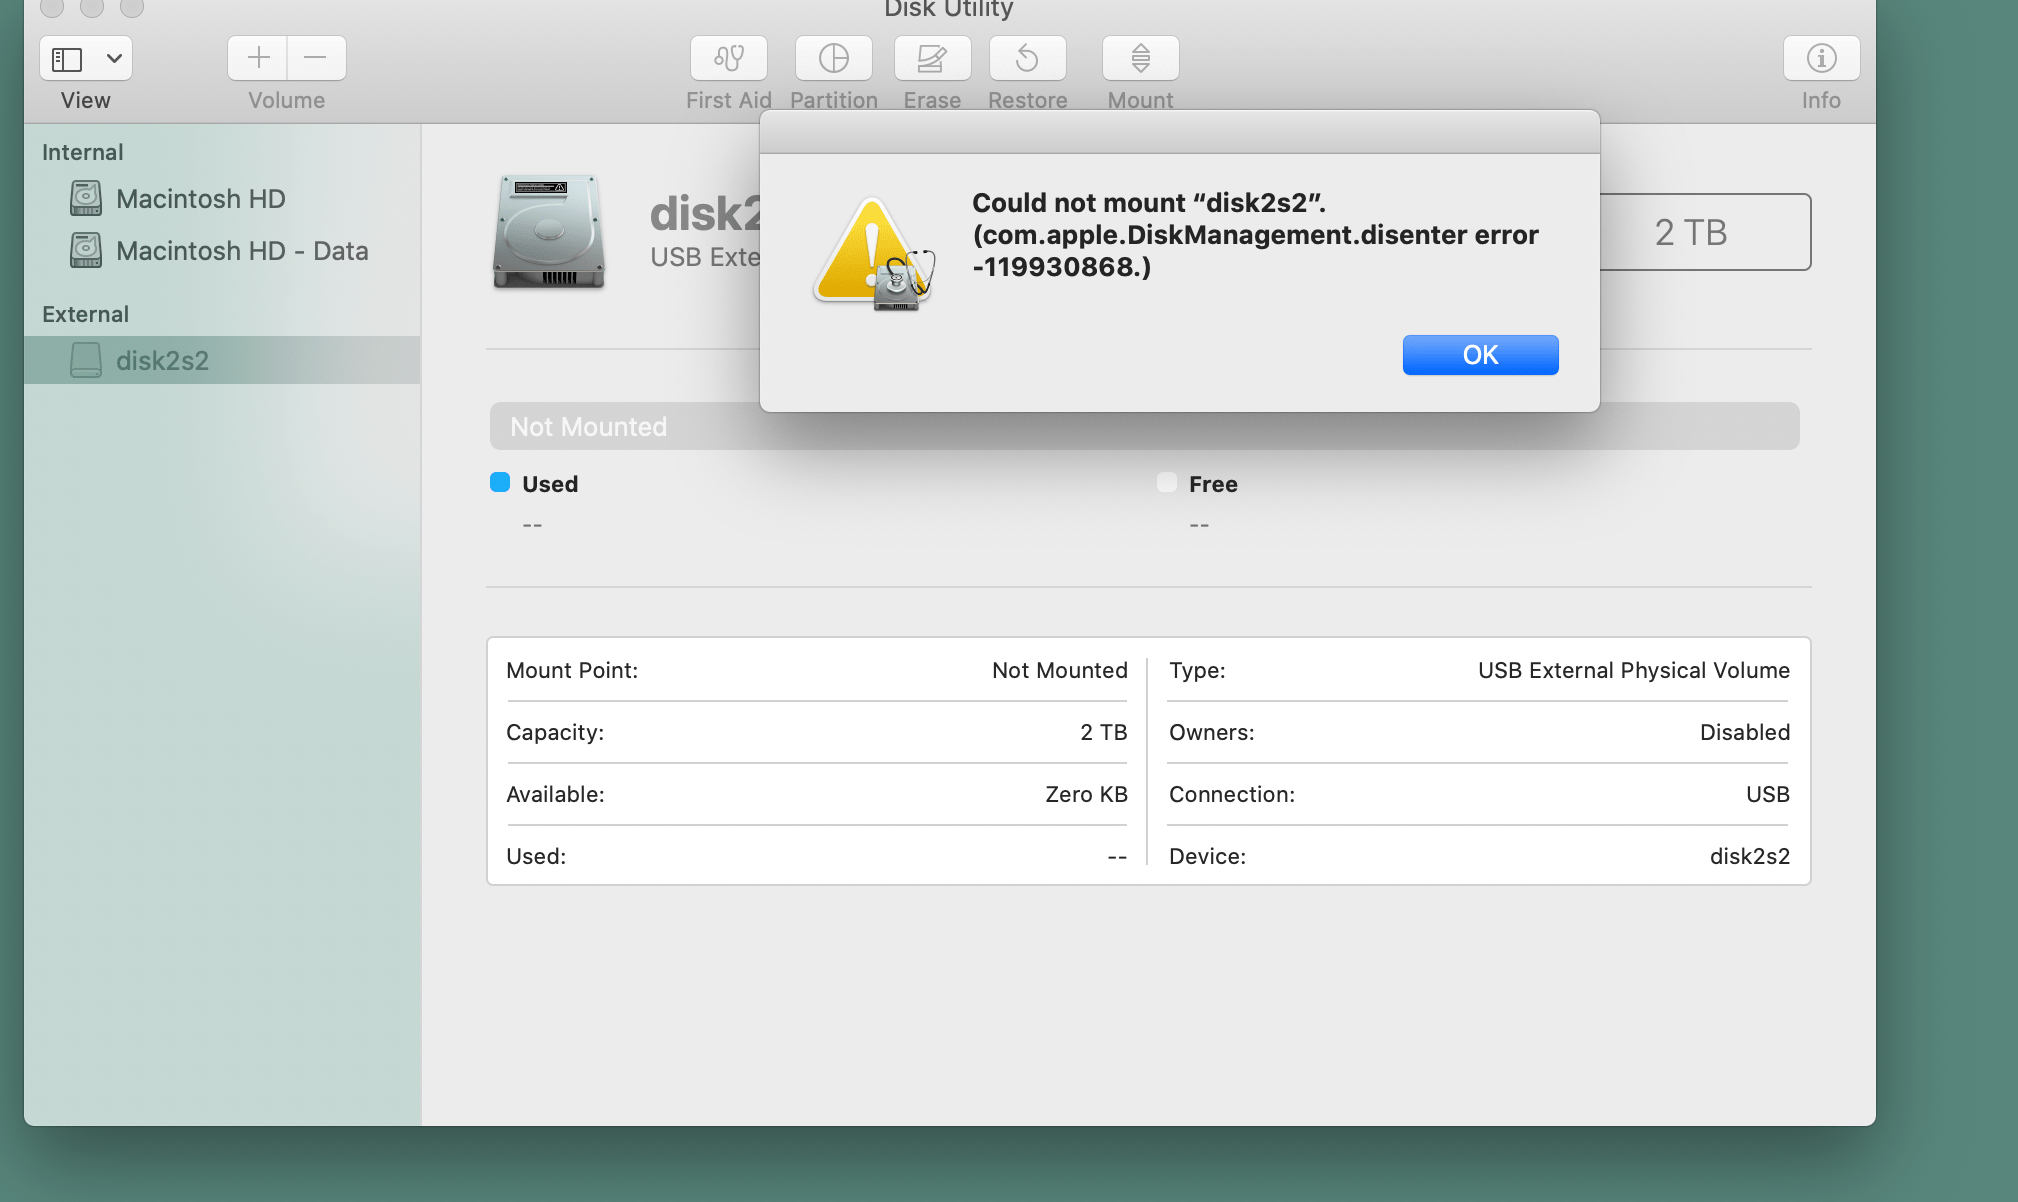The image size is (2018, 1202).
Task: Open the Info panel for the disk
Action: 1820,58
